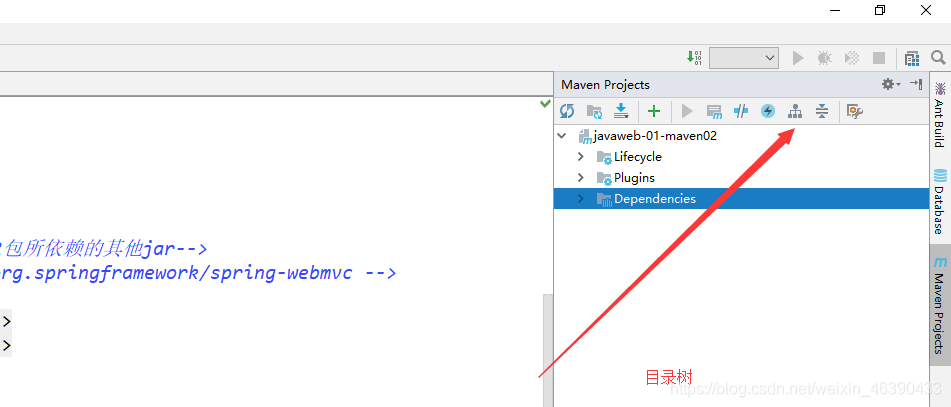The width and height of the screenshot is (951, 407).
Task: Click the editor vertical scrollbar
Action: (548, 350)
